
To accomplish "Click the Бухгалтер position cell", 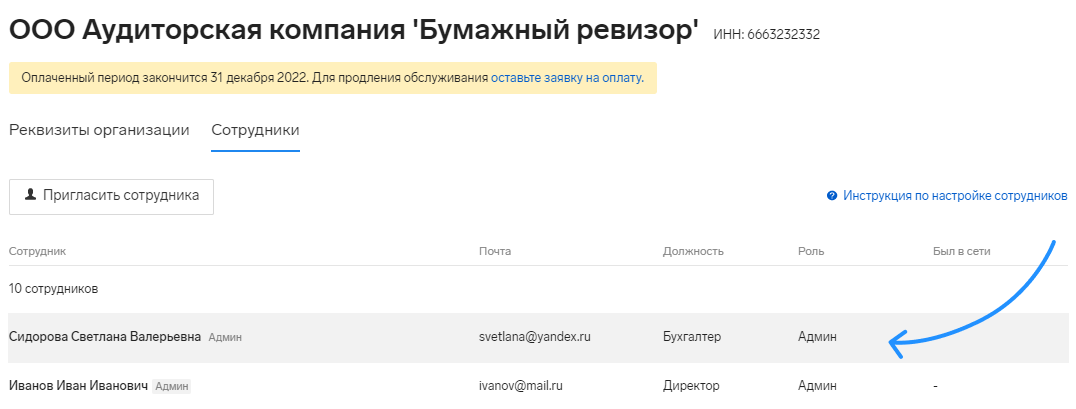I will click(692, 337).
